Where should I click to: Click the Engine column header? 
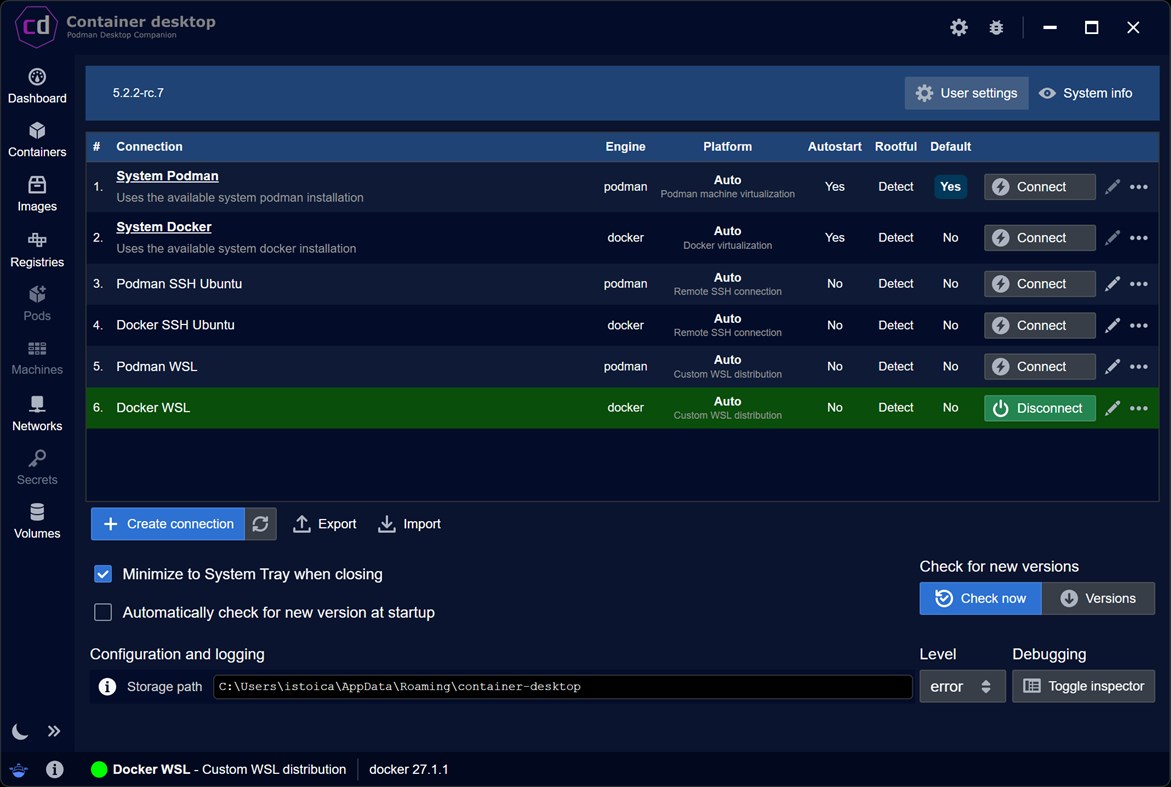[625, 146]
